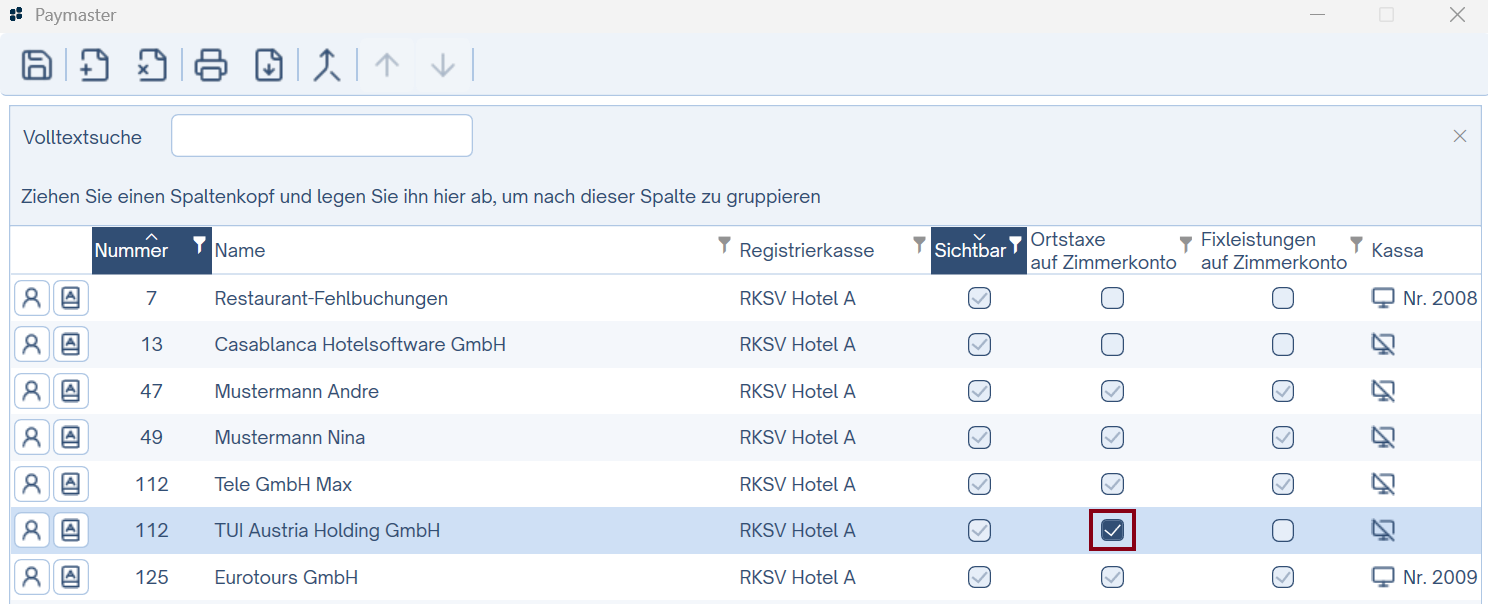Image resolution: width=1488 pixels, height=604 pixels.
Task: Add new record with document-plus icon
Action: click(x=95, y=65)
